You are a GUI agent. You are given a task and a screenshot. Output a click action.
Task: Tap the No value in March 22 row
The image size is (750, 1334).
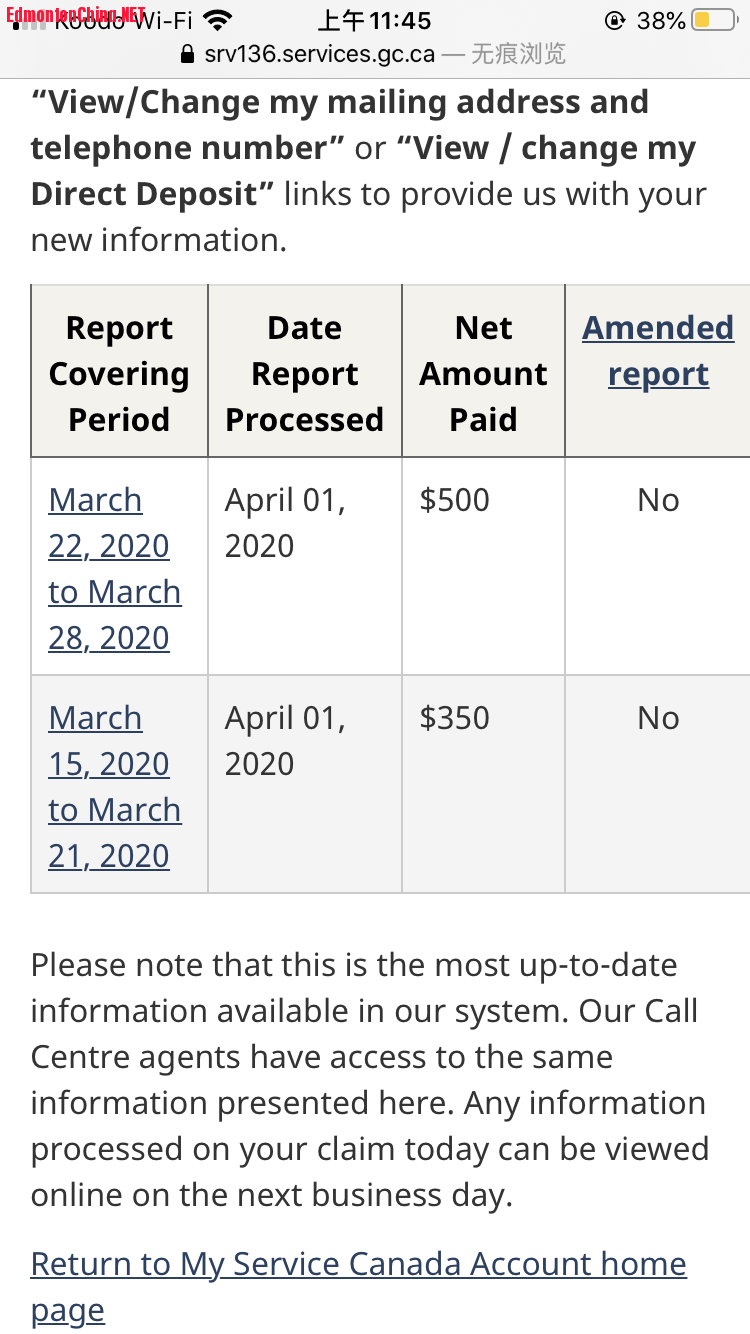pos(658,500)
